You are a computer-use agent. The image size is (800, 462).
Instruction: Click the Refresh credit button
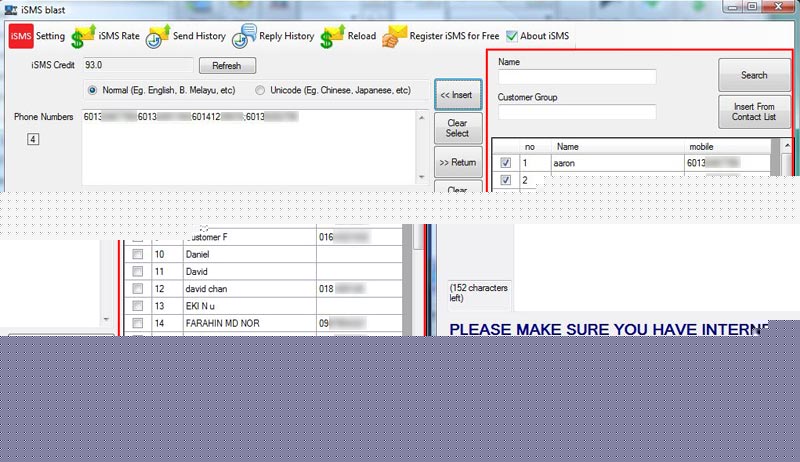[227, 66]
